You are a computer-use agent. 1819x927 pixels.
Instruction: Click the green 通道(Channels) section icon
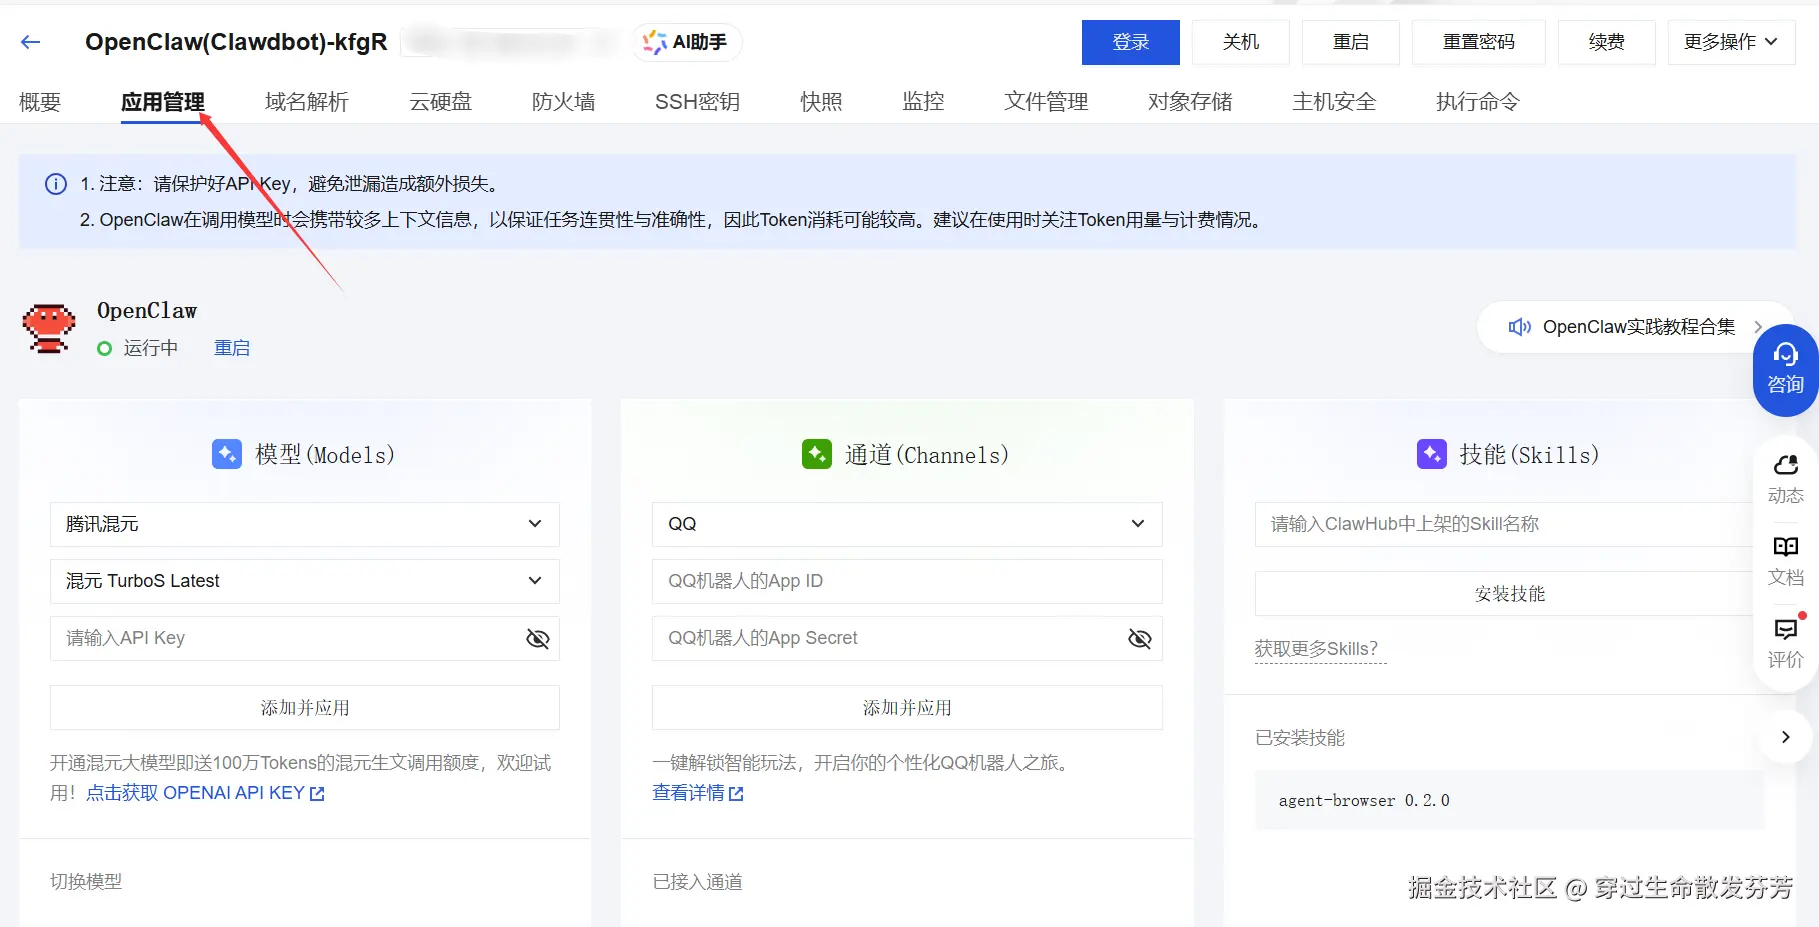817,454
